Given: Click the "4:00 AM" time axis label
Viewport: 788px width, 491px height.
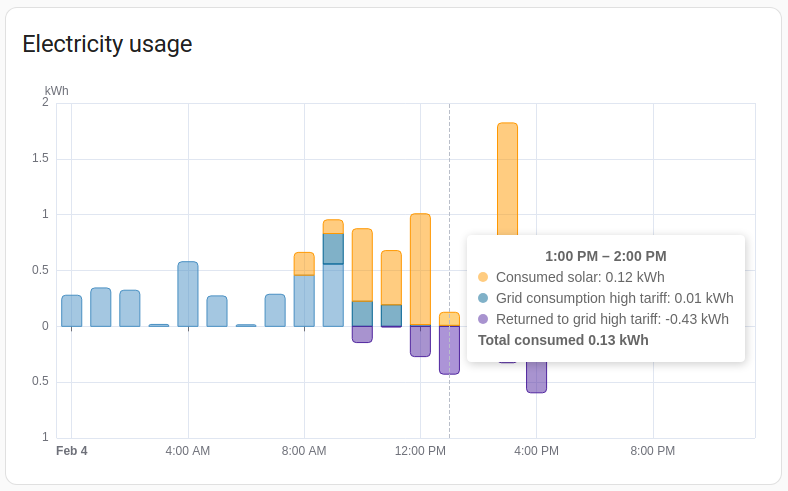Looking at the screenshot, I should [x=188, y=451].
